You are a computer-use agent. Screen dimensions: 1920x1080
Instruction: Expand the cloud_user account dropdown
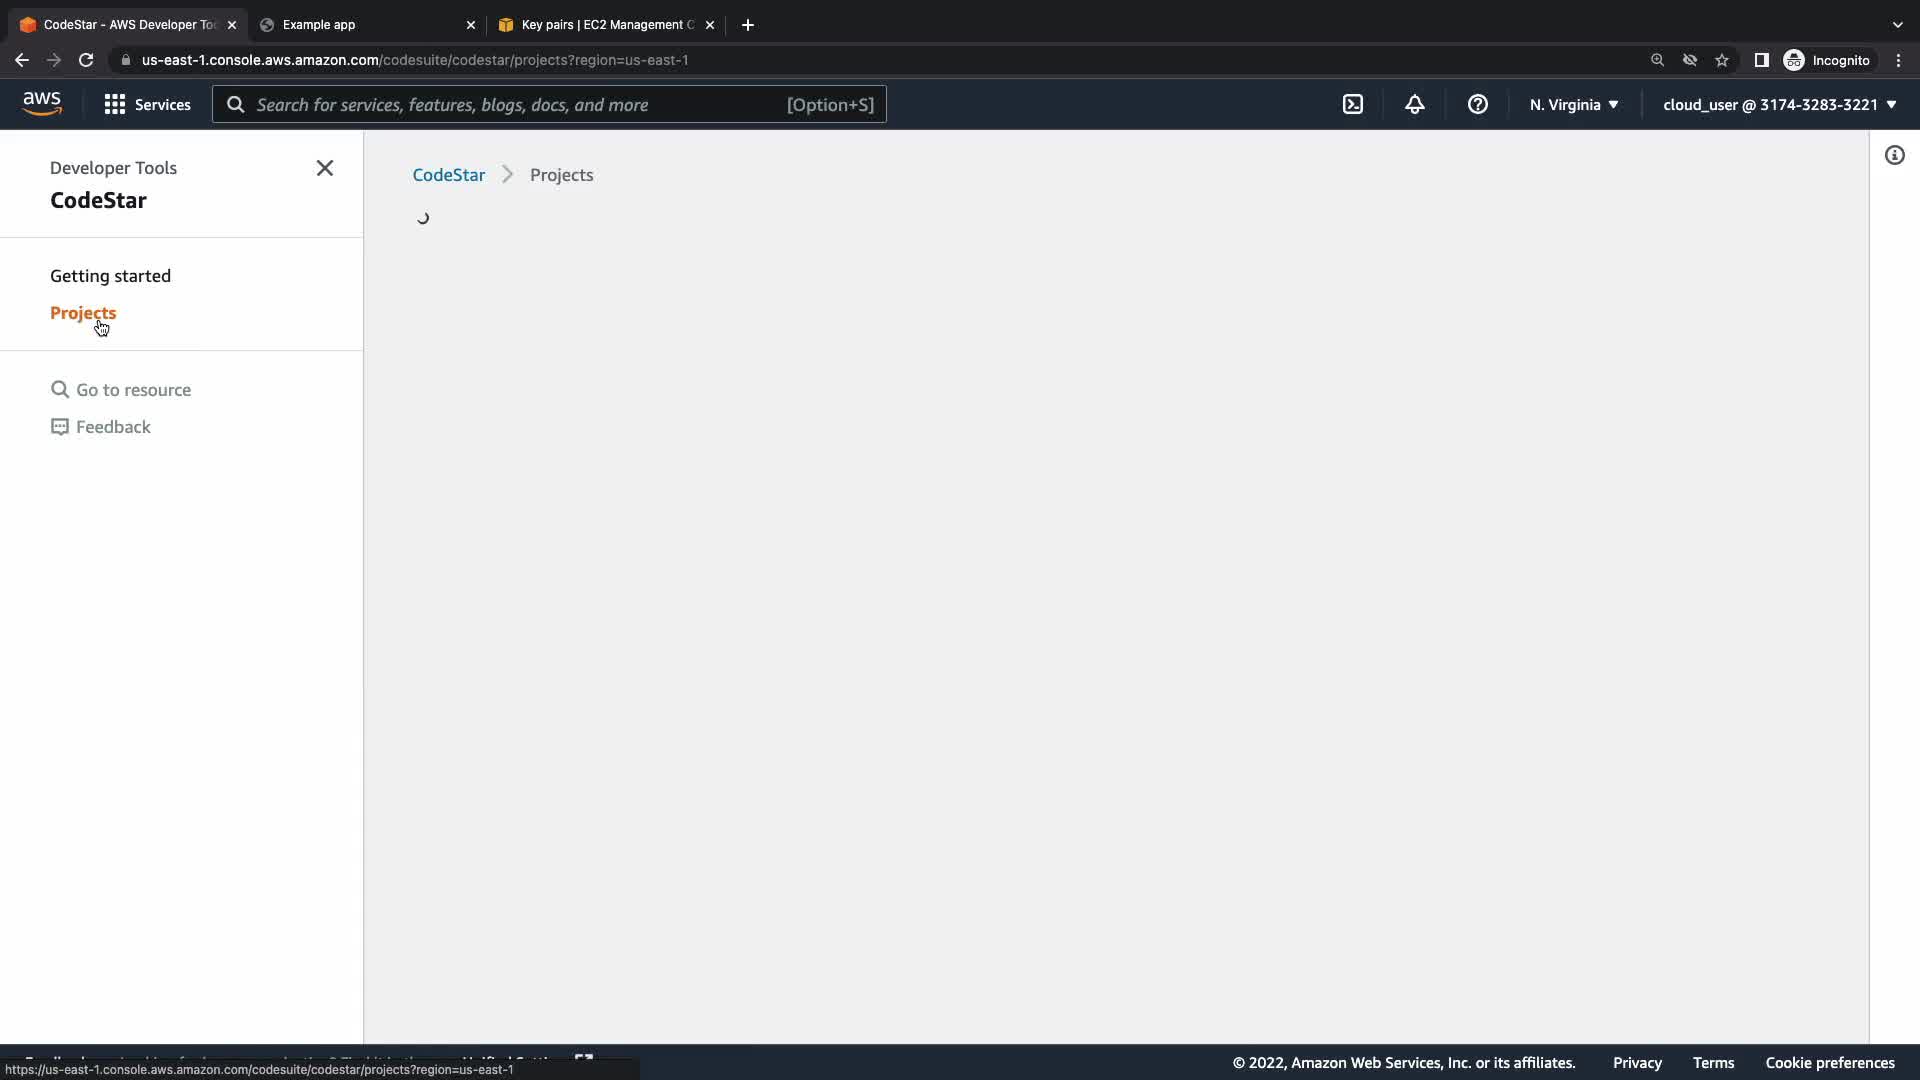1779,104
